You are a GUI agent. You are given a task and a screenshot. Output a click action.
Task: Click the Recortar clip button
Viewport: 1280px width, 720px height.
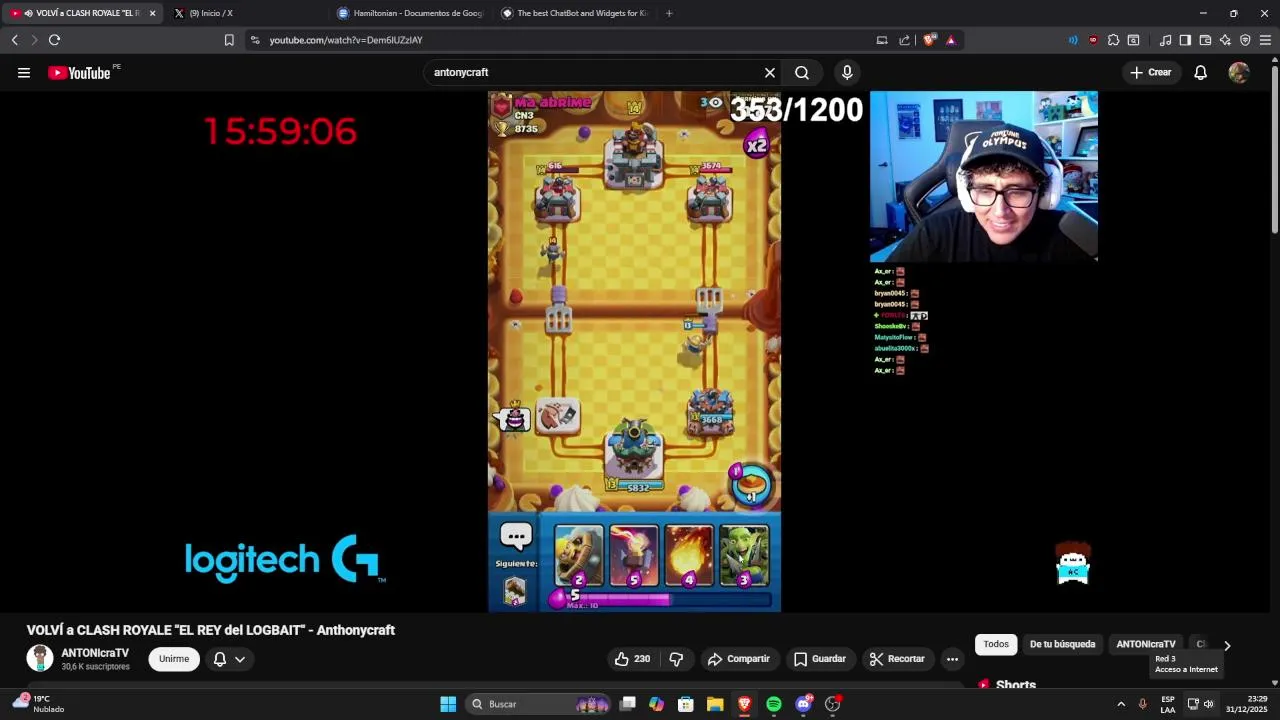[897, 659]
